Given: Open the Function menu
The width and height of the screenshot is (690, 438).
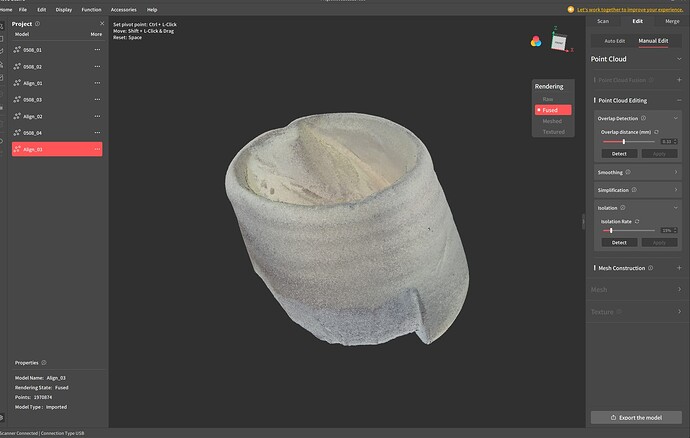Looking at the screenshot, I should coord(91,10).
